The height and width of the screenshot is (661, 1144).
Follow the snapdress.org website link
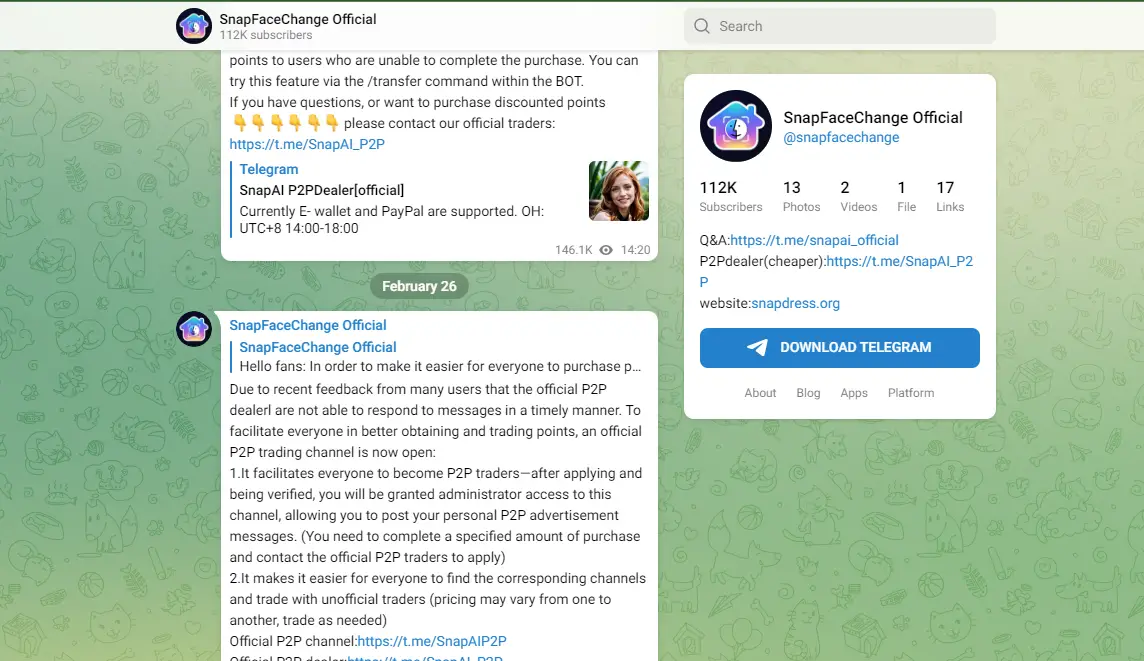pyautogui.click(x=795, y=303)
